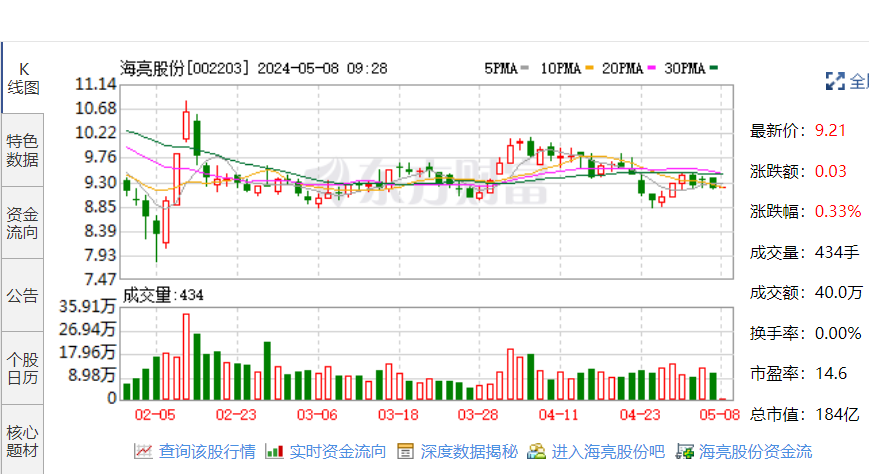This screenshot has width=869, height=474.
Task: Switch to the 特色数据 tab
Action: 23,150
